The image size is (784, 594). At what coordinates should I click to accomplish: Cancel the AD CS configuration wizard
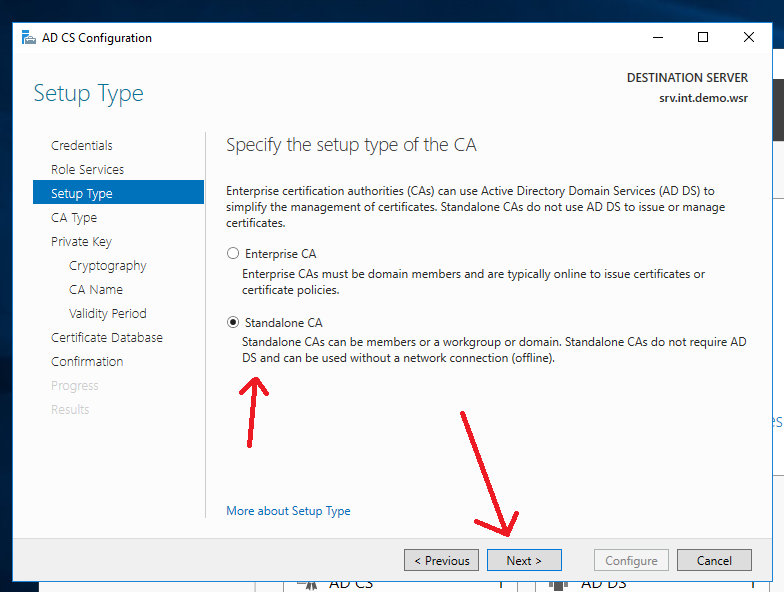(714, 560)
